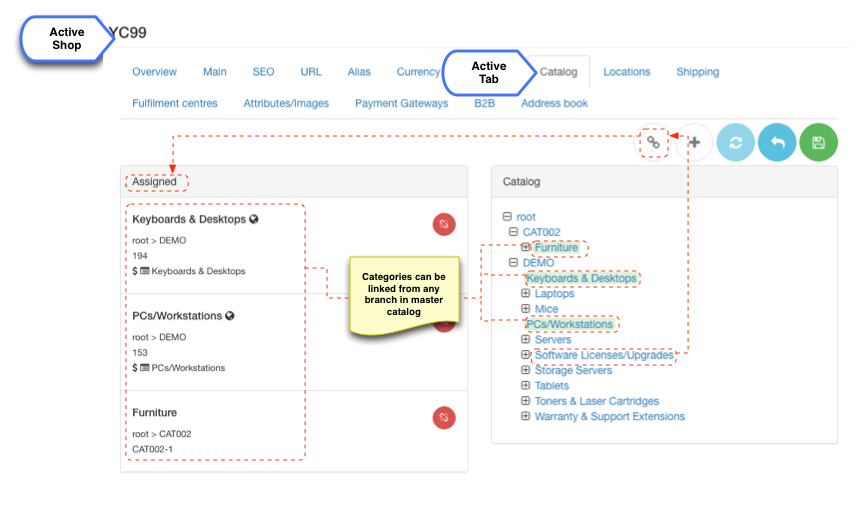Collapse the root node in catalog tree

[507, 217]
